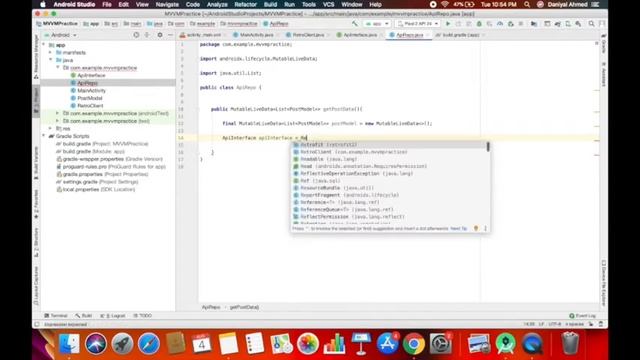
Task: Open System Preferences from the Dock
Action: pyautogui.click(x=440, y=344)
